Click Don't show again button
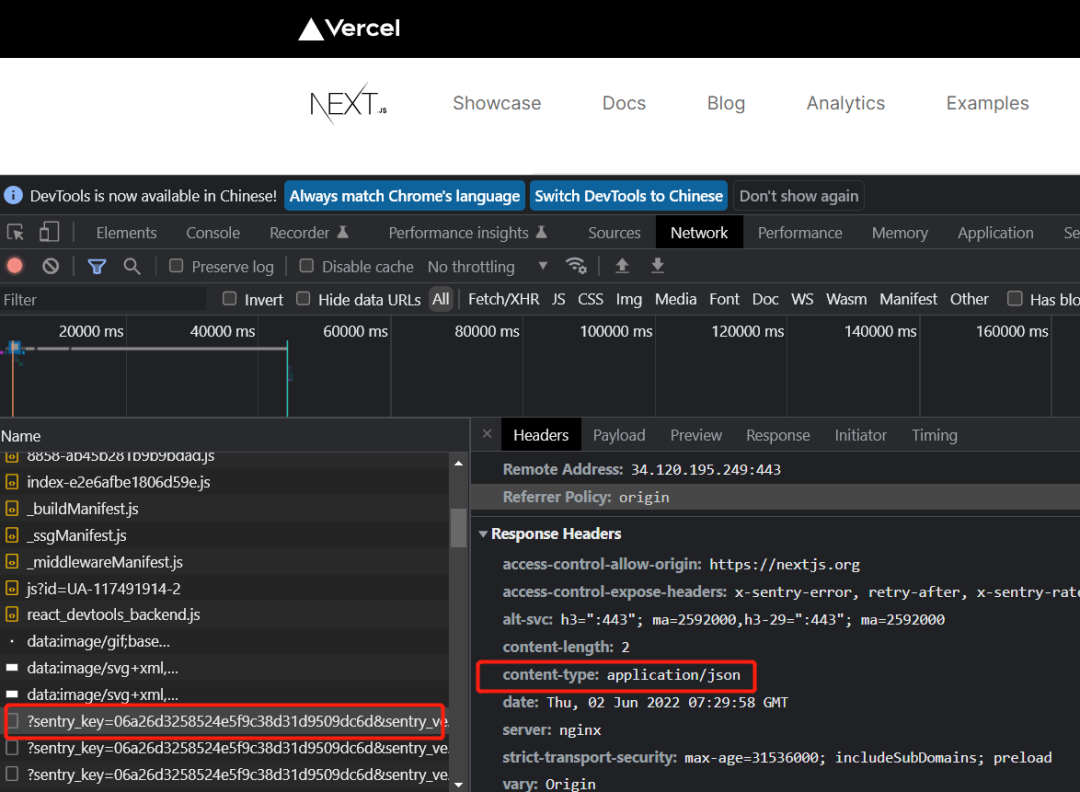This screenshot has width=1080, height=792. 799,196
